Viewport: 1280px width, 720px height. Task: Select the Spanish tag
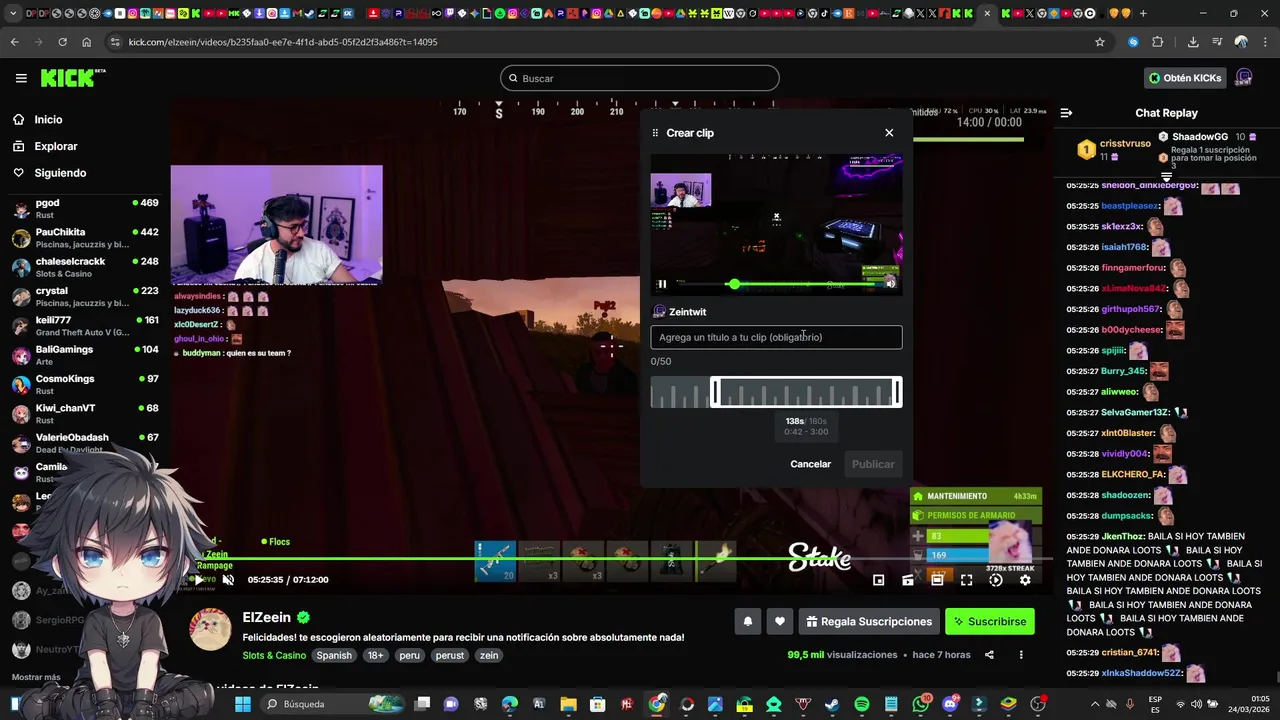click(334, 655)
